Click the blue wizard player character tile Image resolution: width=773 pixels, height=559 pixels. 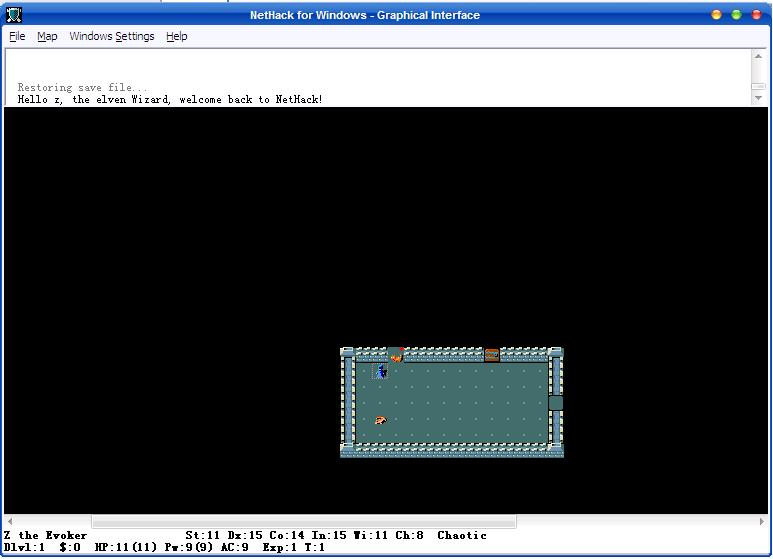click(380, 371)
